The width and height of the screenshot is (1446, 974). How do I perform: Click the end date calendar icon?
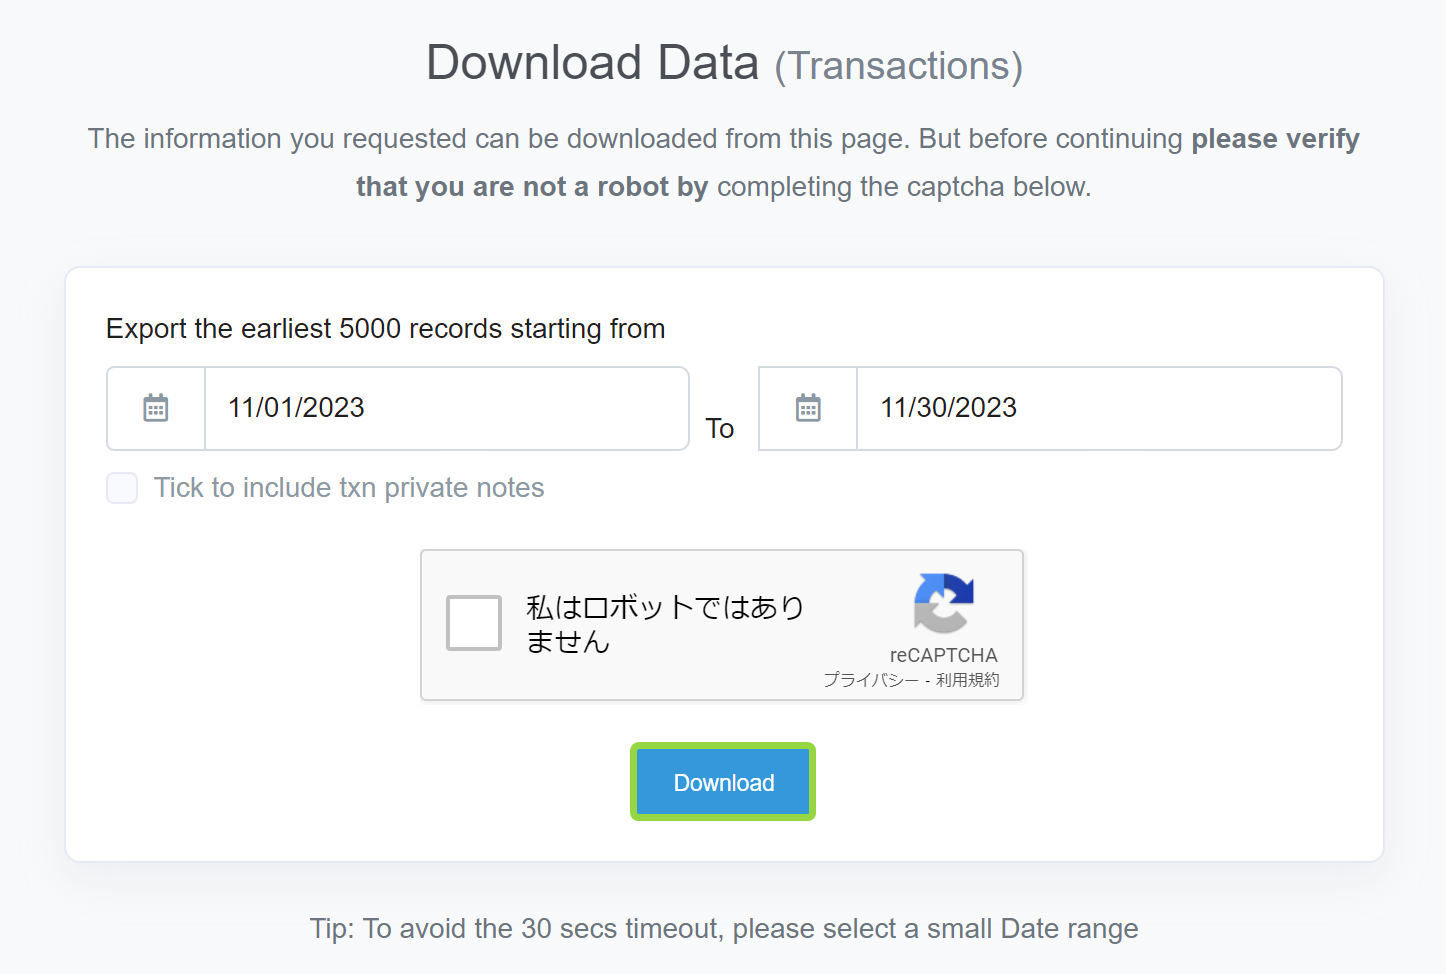pos(808,408)
